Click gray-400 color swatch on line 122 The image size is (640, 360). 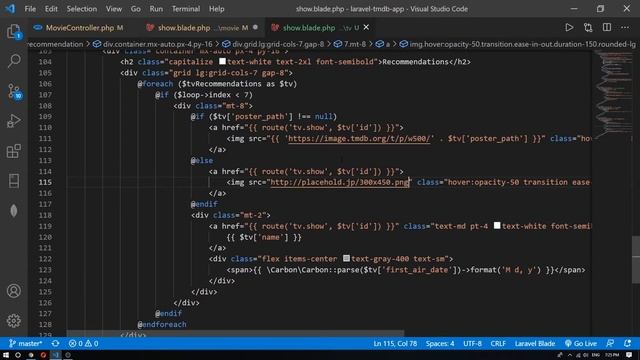[346, 258]
